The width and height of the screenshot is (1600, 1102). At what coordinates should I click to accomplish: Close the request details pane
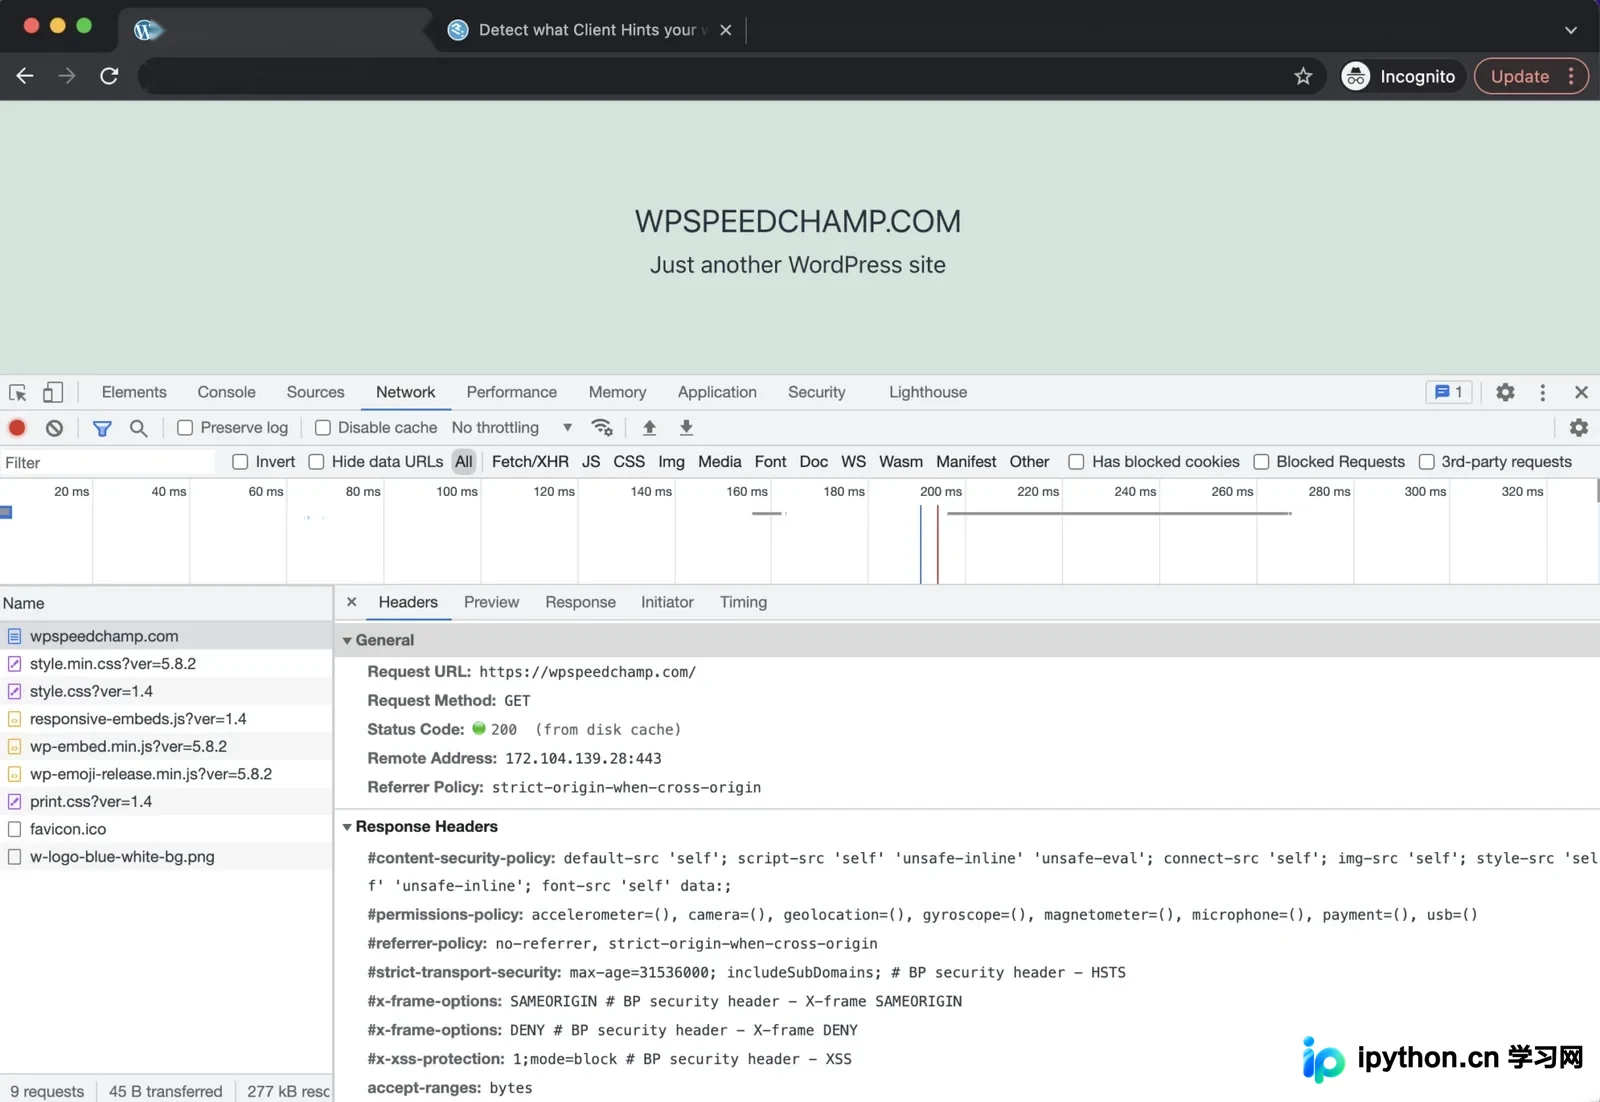(x=351, y=602)
